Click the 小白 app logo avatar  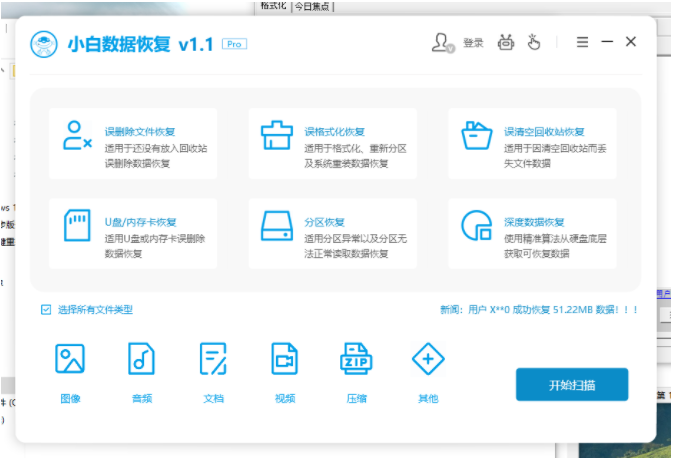pos(44,44)
